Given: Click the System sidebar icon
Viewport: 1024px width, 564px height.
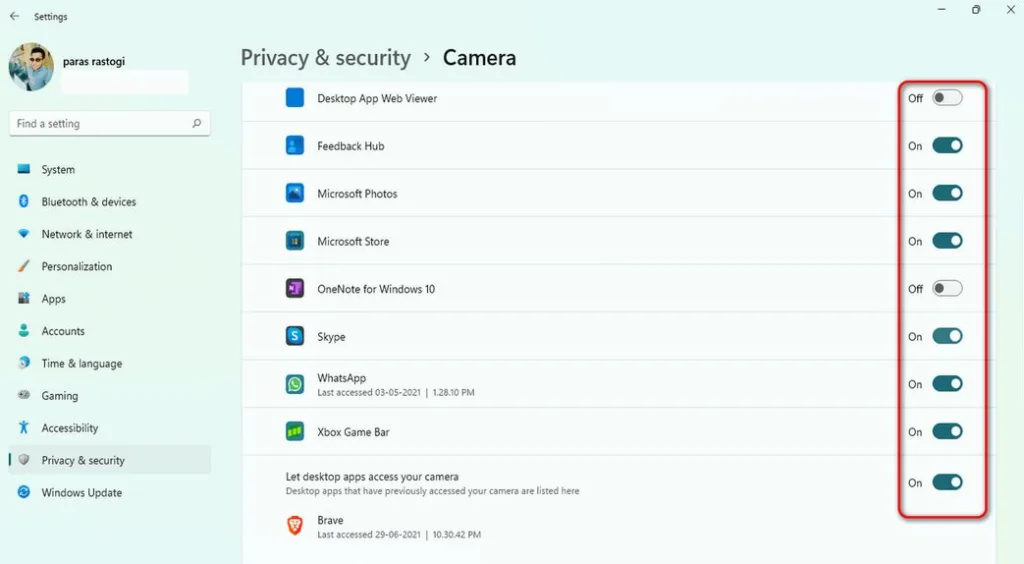Looking at the screenshot, I should (x=24, y=169).
